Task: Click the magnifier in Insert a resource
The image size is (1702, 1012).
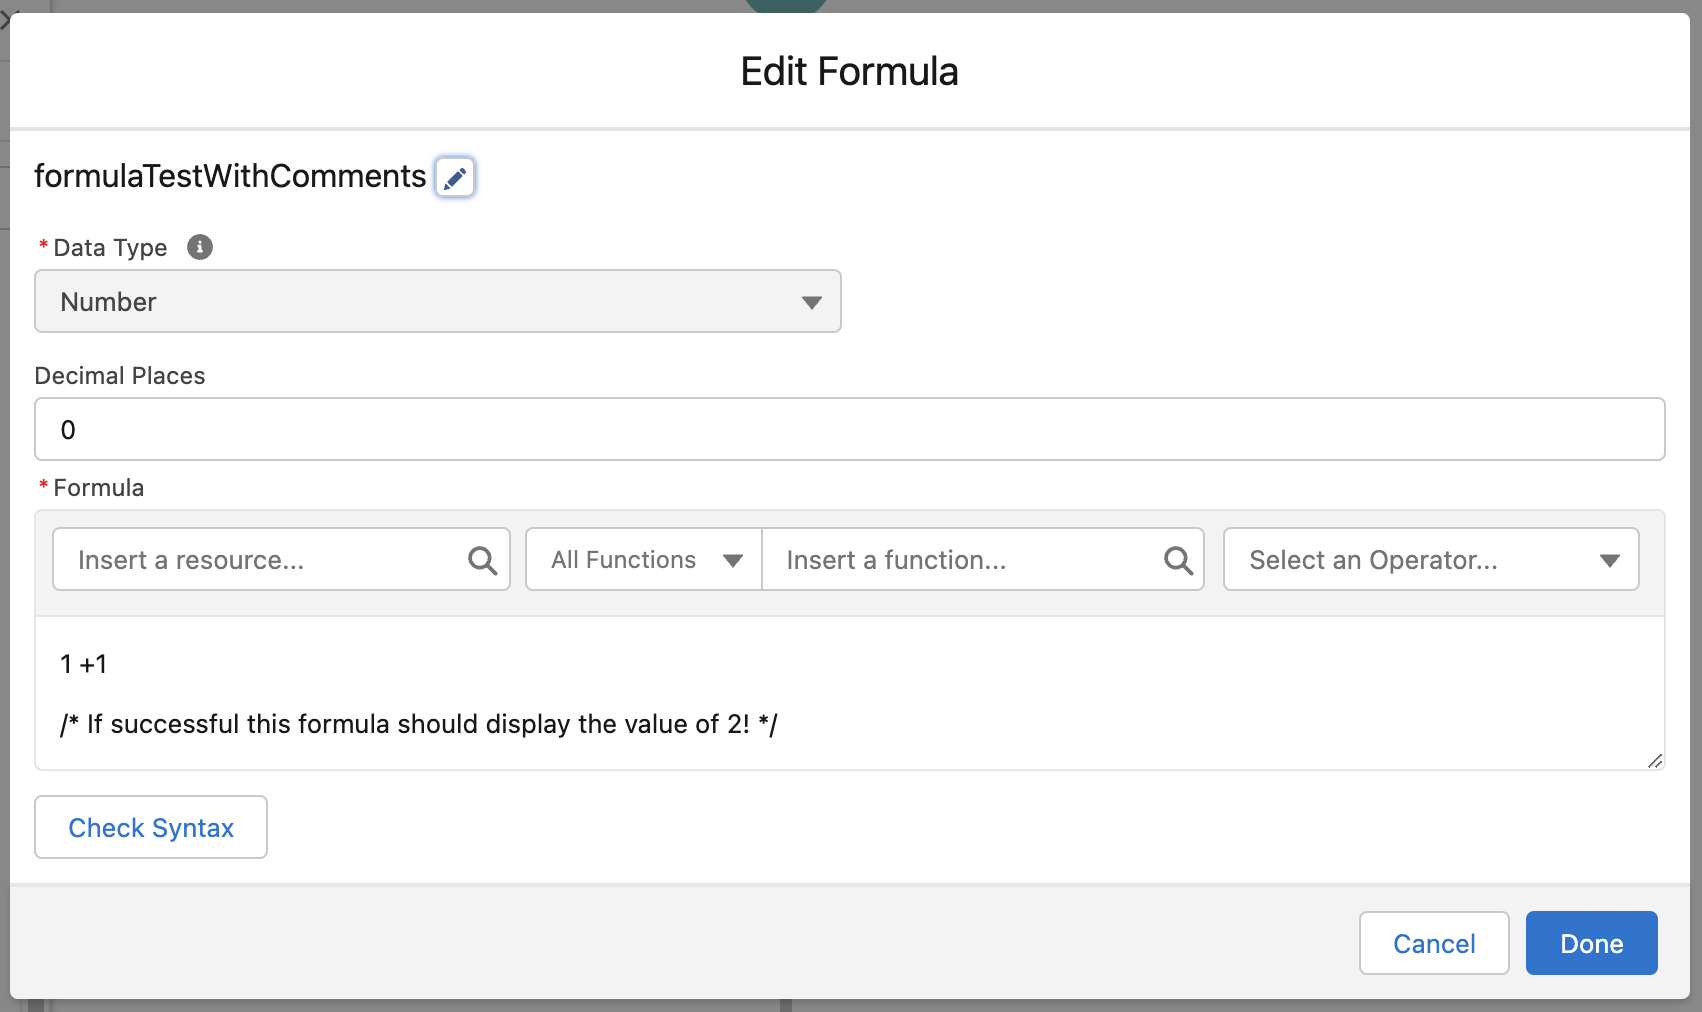Action: click(482, 560)
